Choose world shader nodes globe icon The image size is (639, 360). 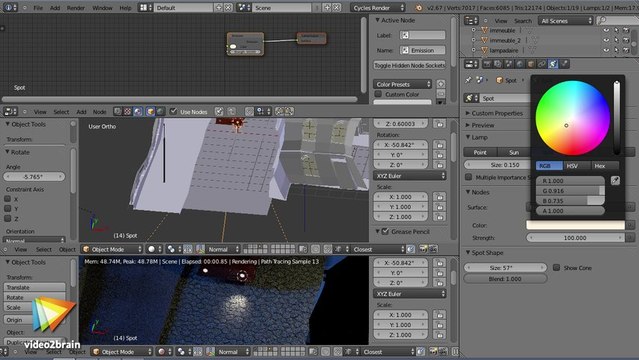click(161, 111)
